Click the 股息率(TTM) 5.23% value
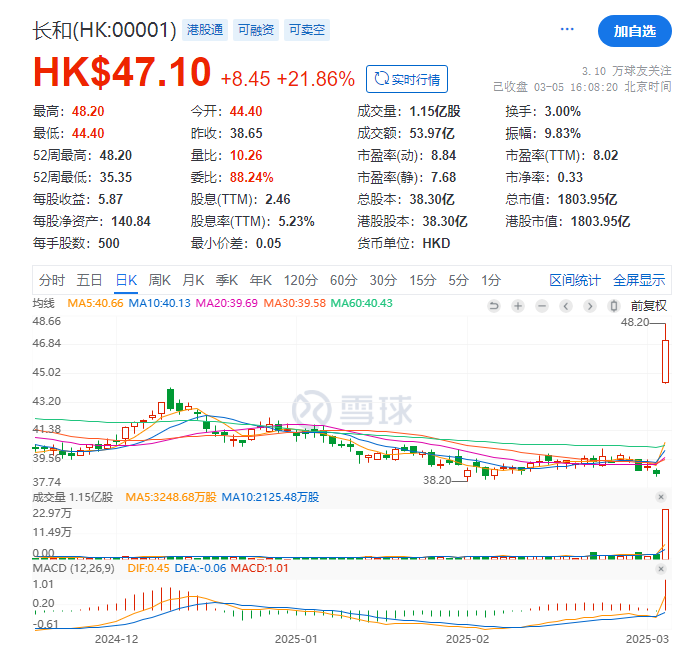 pos(296,221)
